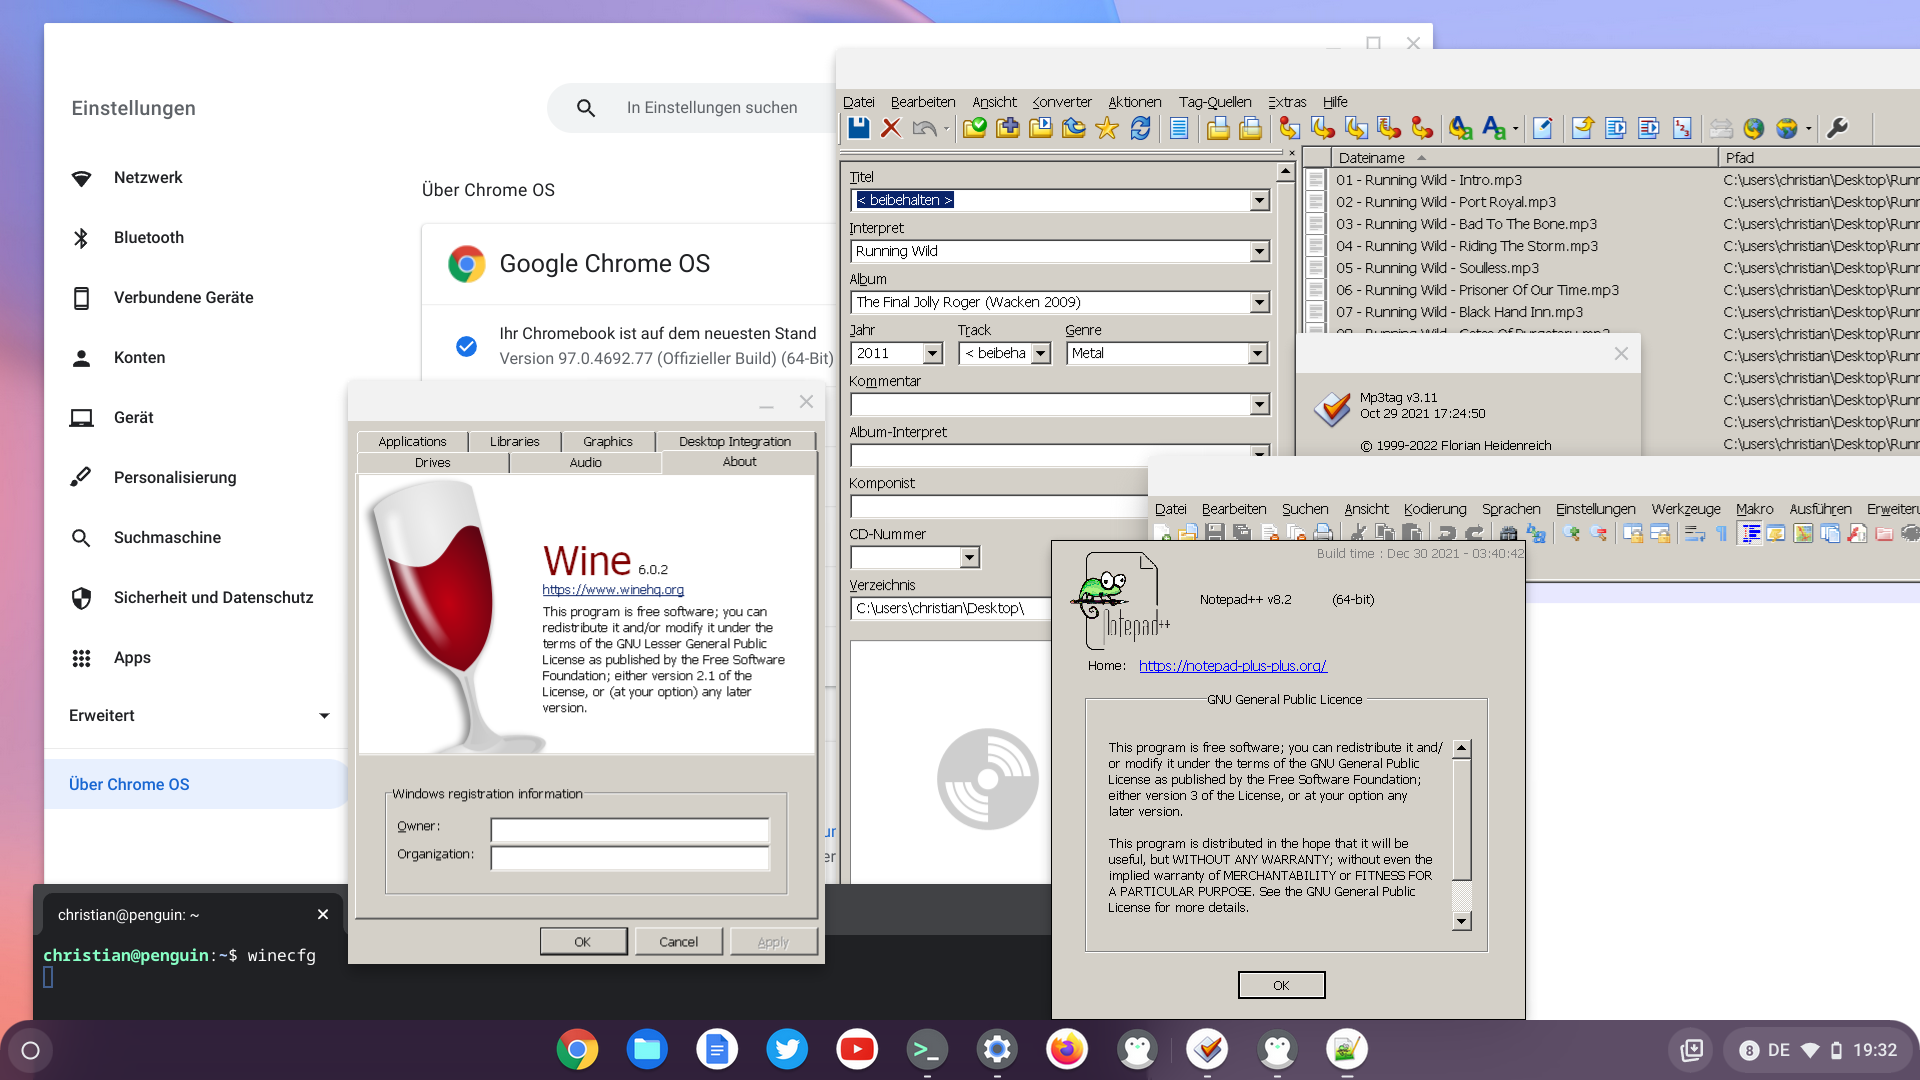Open the Konverter menu in Mp3tag
The image size is (1920, 1080).
1062,102
